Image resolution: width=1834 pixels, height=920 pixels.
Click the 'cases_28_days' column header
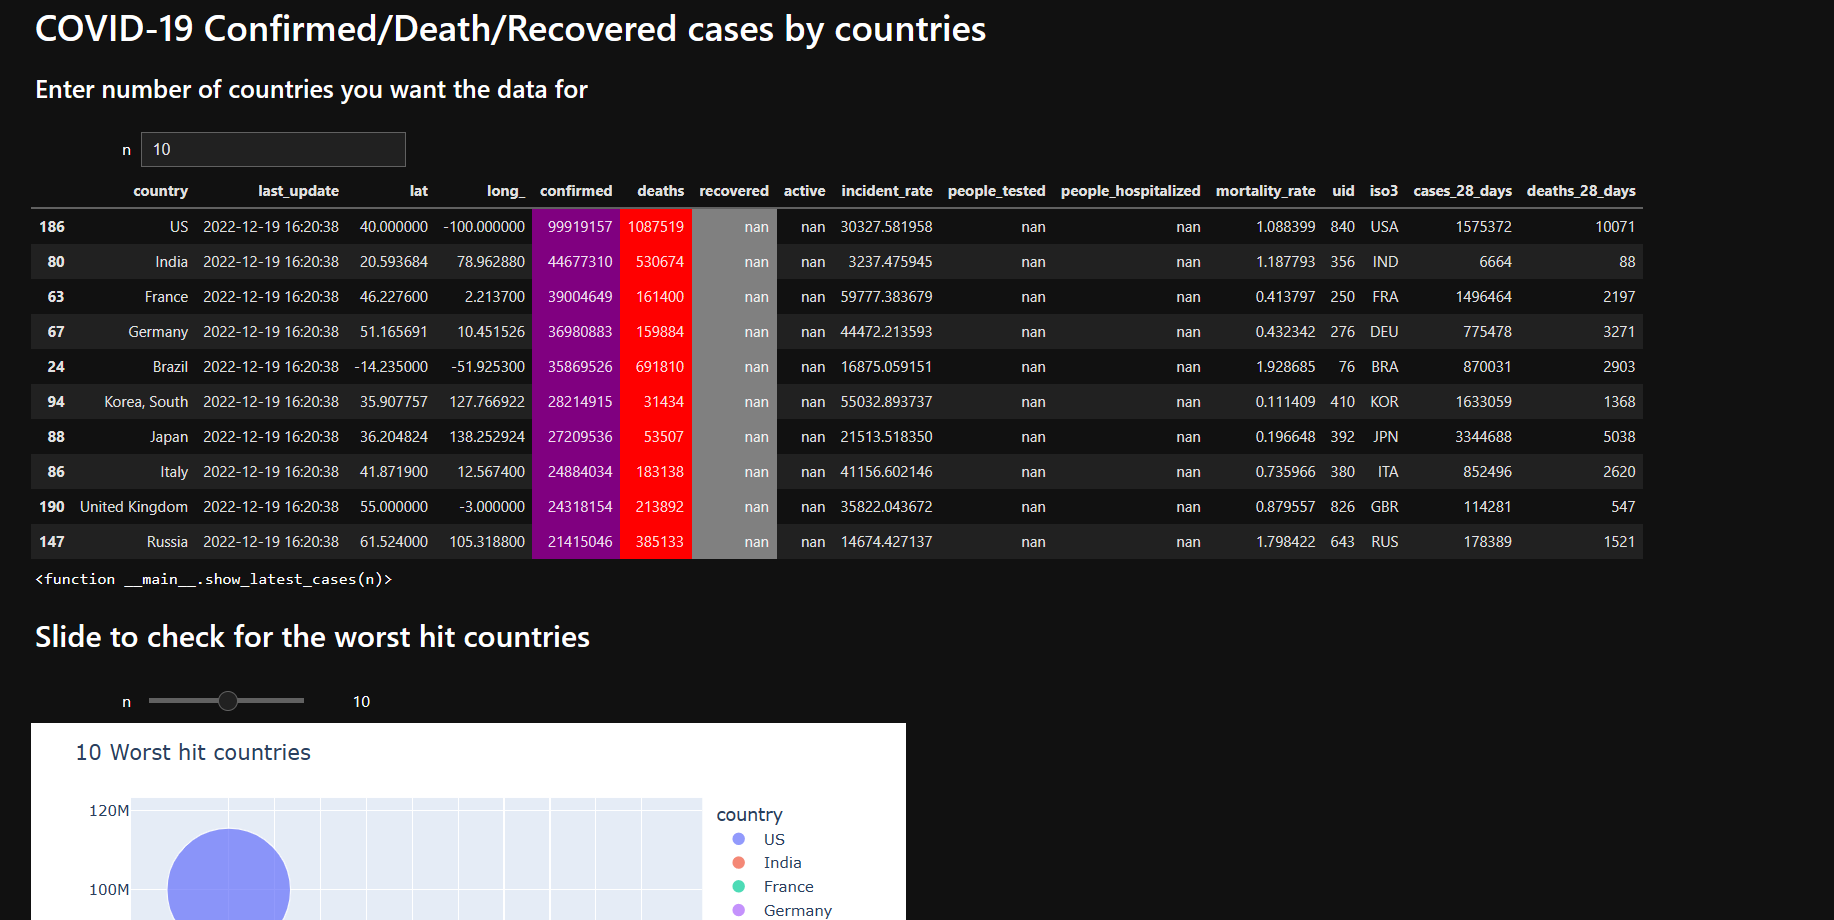(x=1462, y=191)
